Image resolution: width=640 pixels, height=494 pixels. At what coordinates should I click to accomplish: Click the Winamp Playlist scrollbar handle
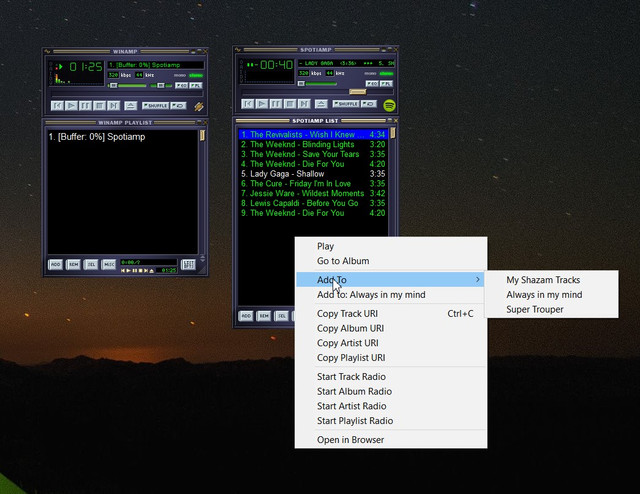202,136
